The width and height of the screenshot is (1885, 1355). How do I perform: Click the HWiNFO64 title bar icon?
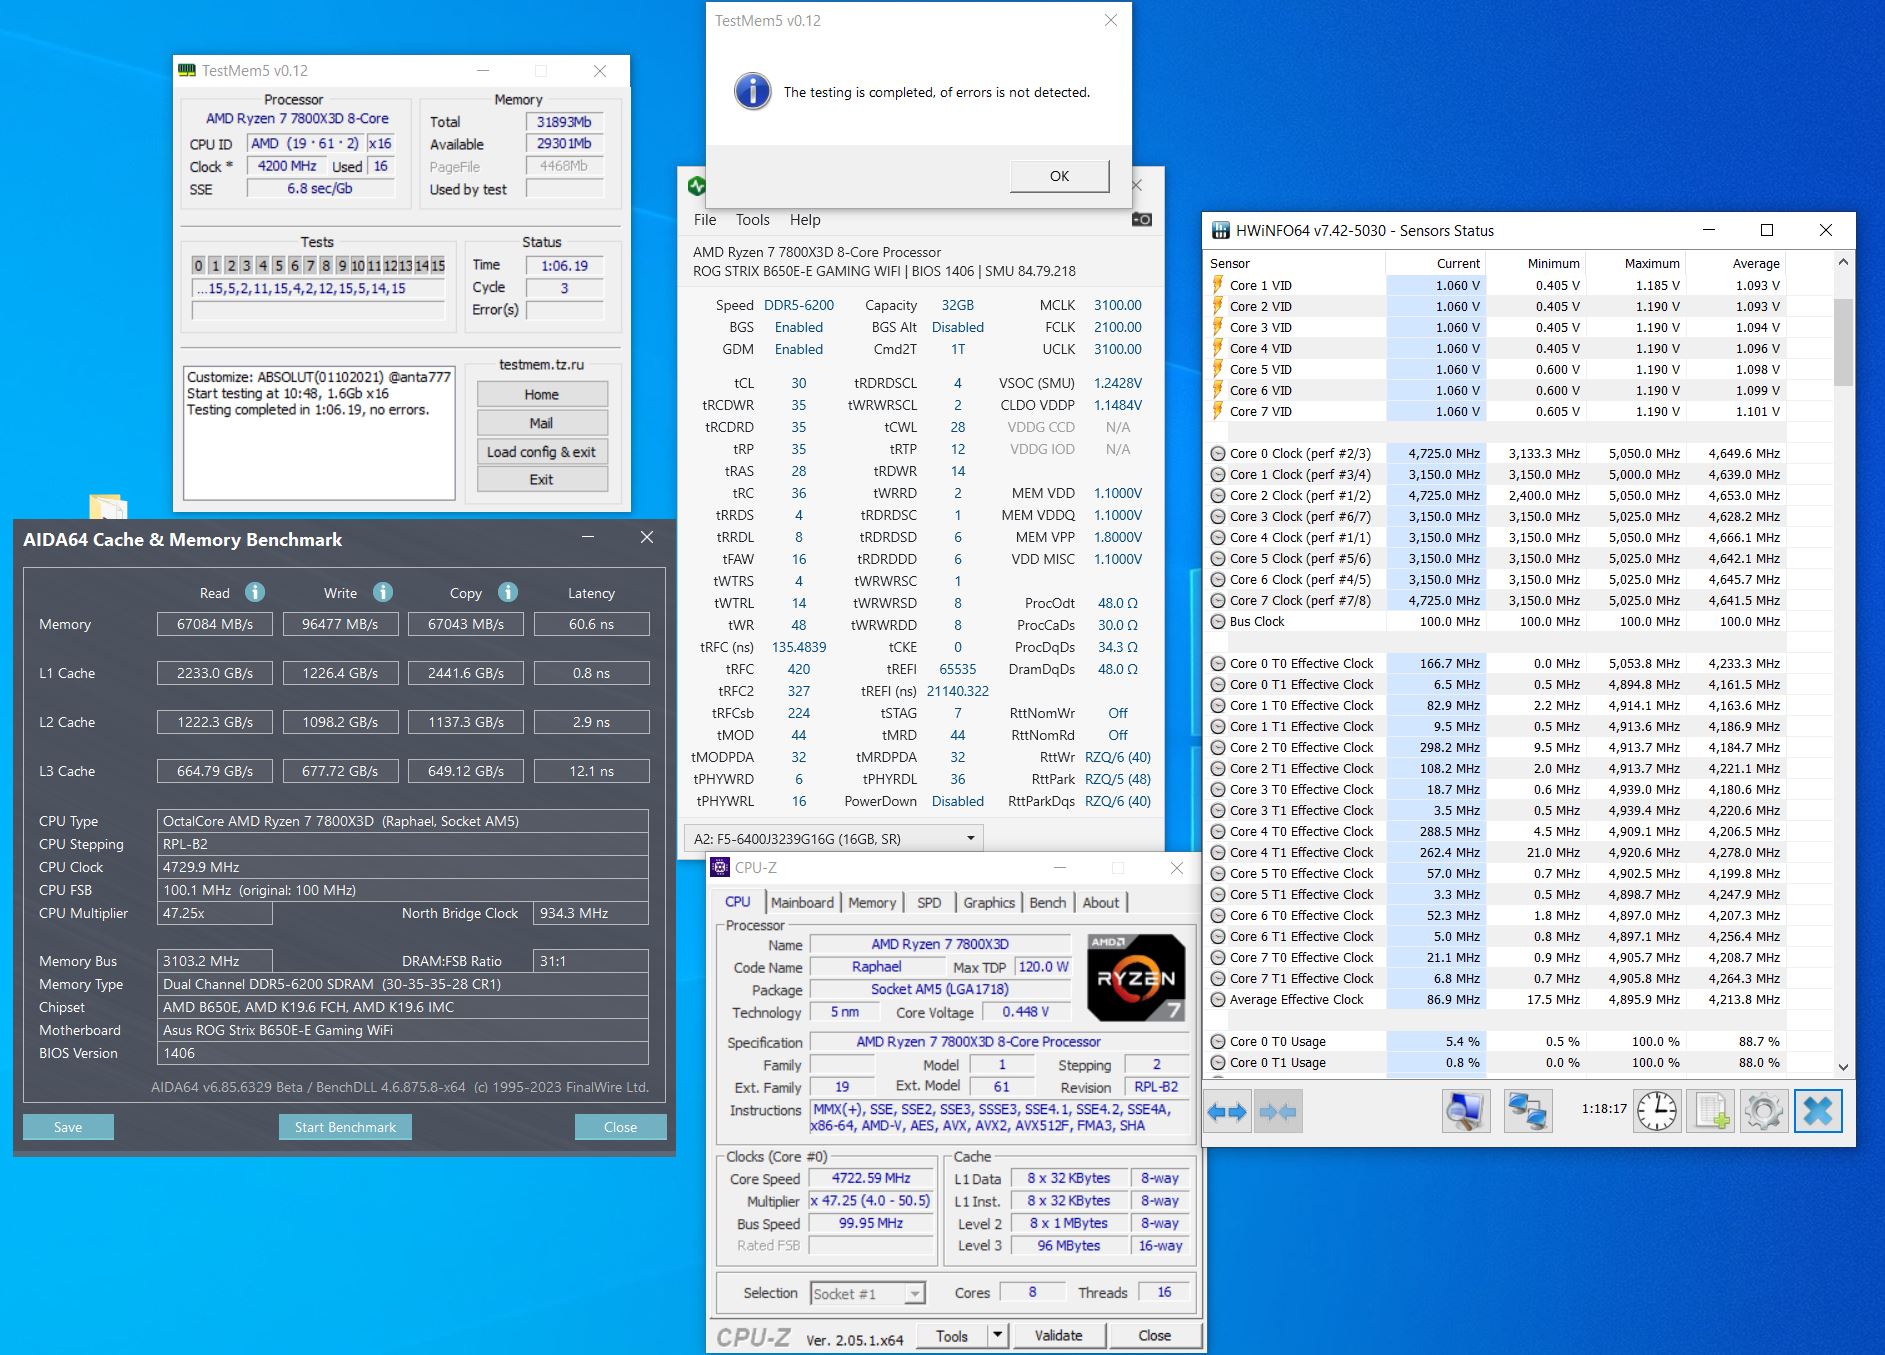tap(1220, 230)
